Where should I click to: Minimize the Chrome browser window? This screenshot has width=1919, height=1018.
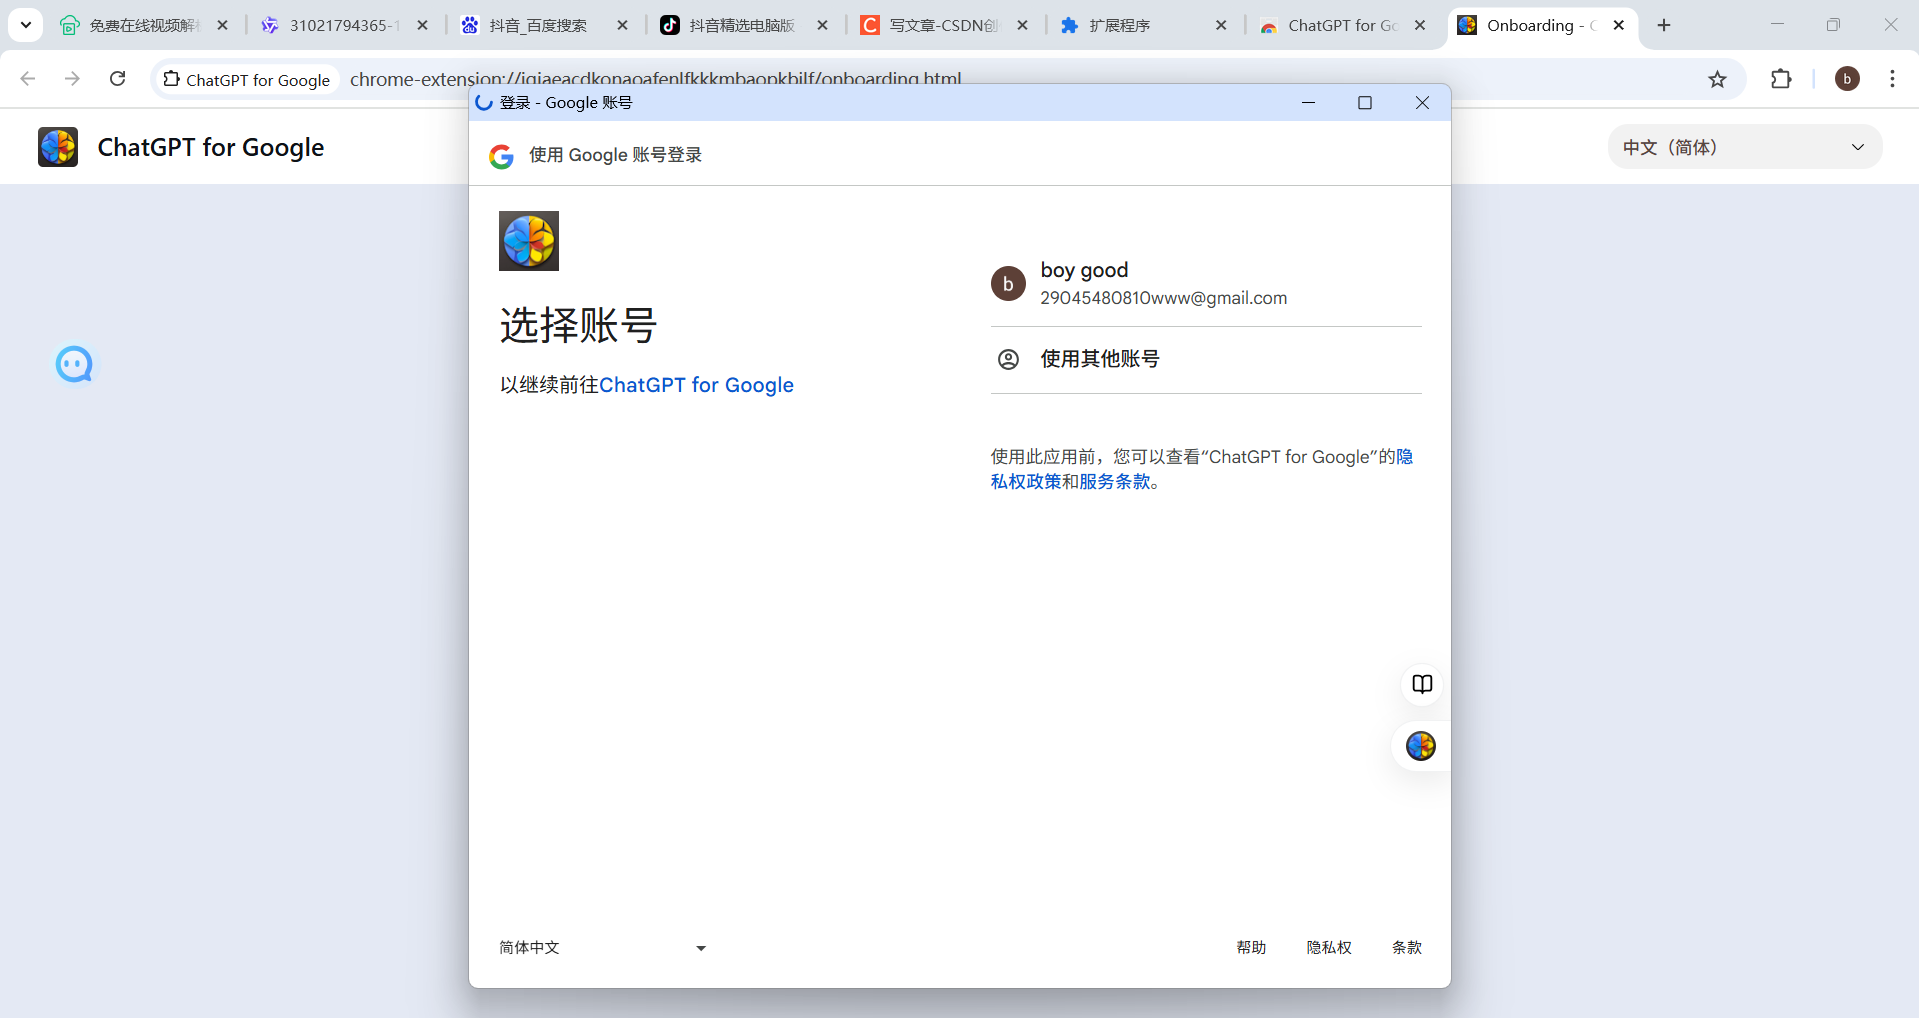click(x=1777, y=25)
